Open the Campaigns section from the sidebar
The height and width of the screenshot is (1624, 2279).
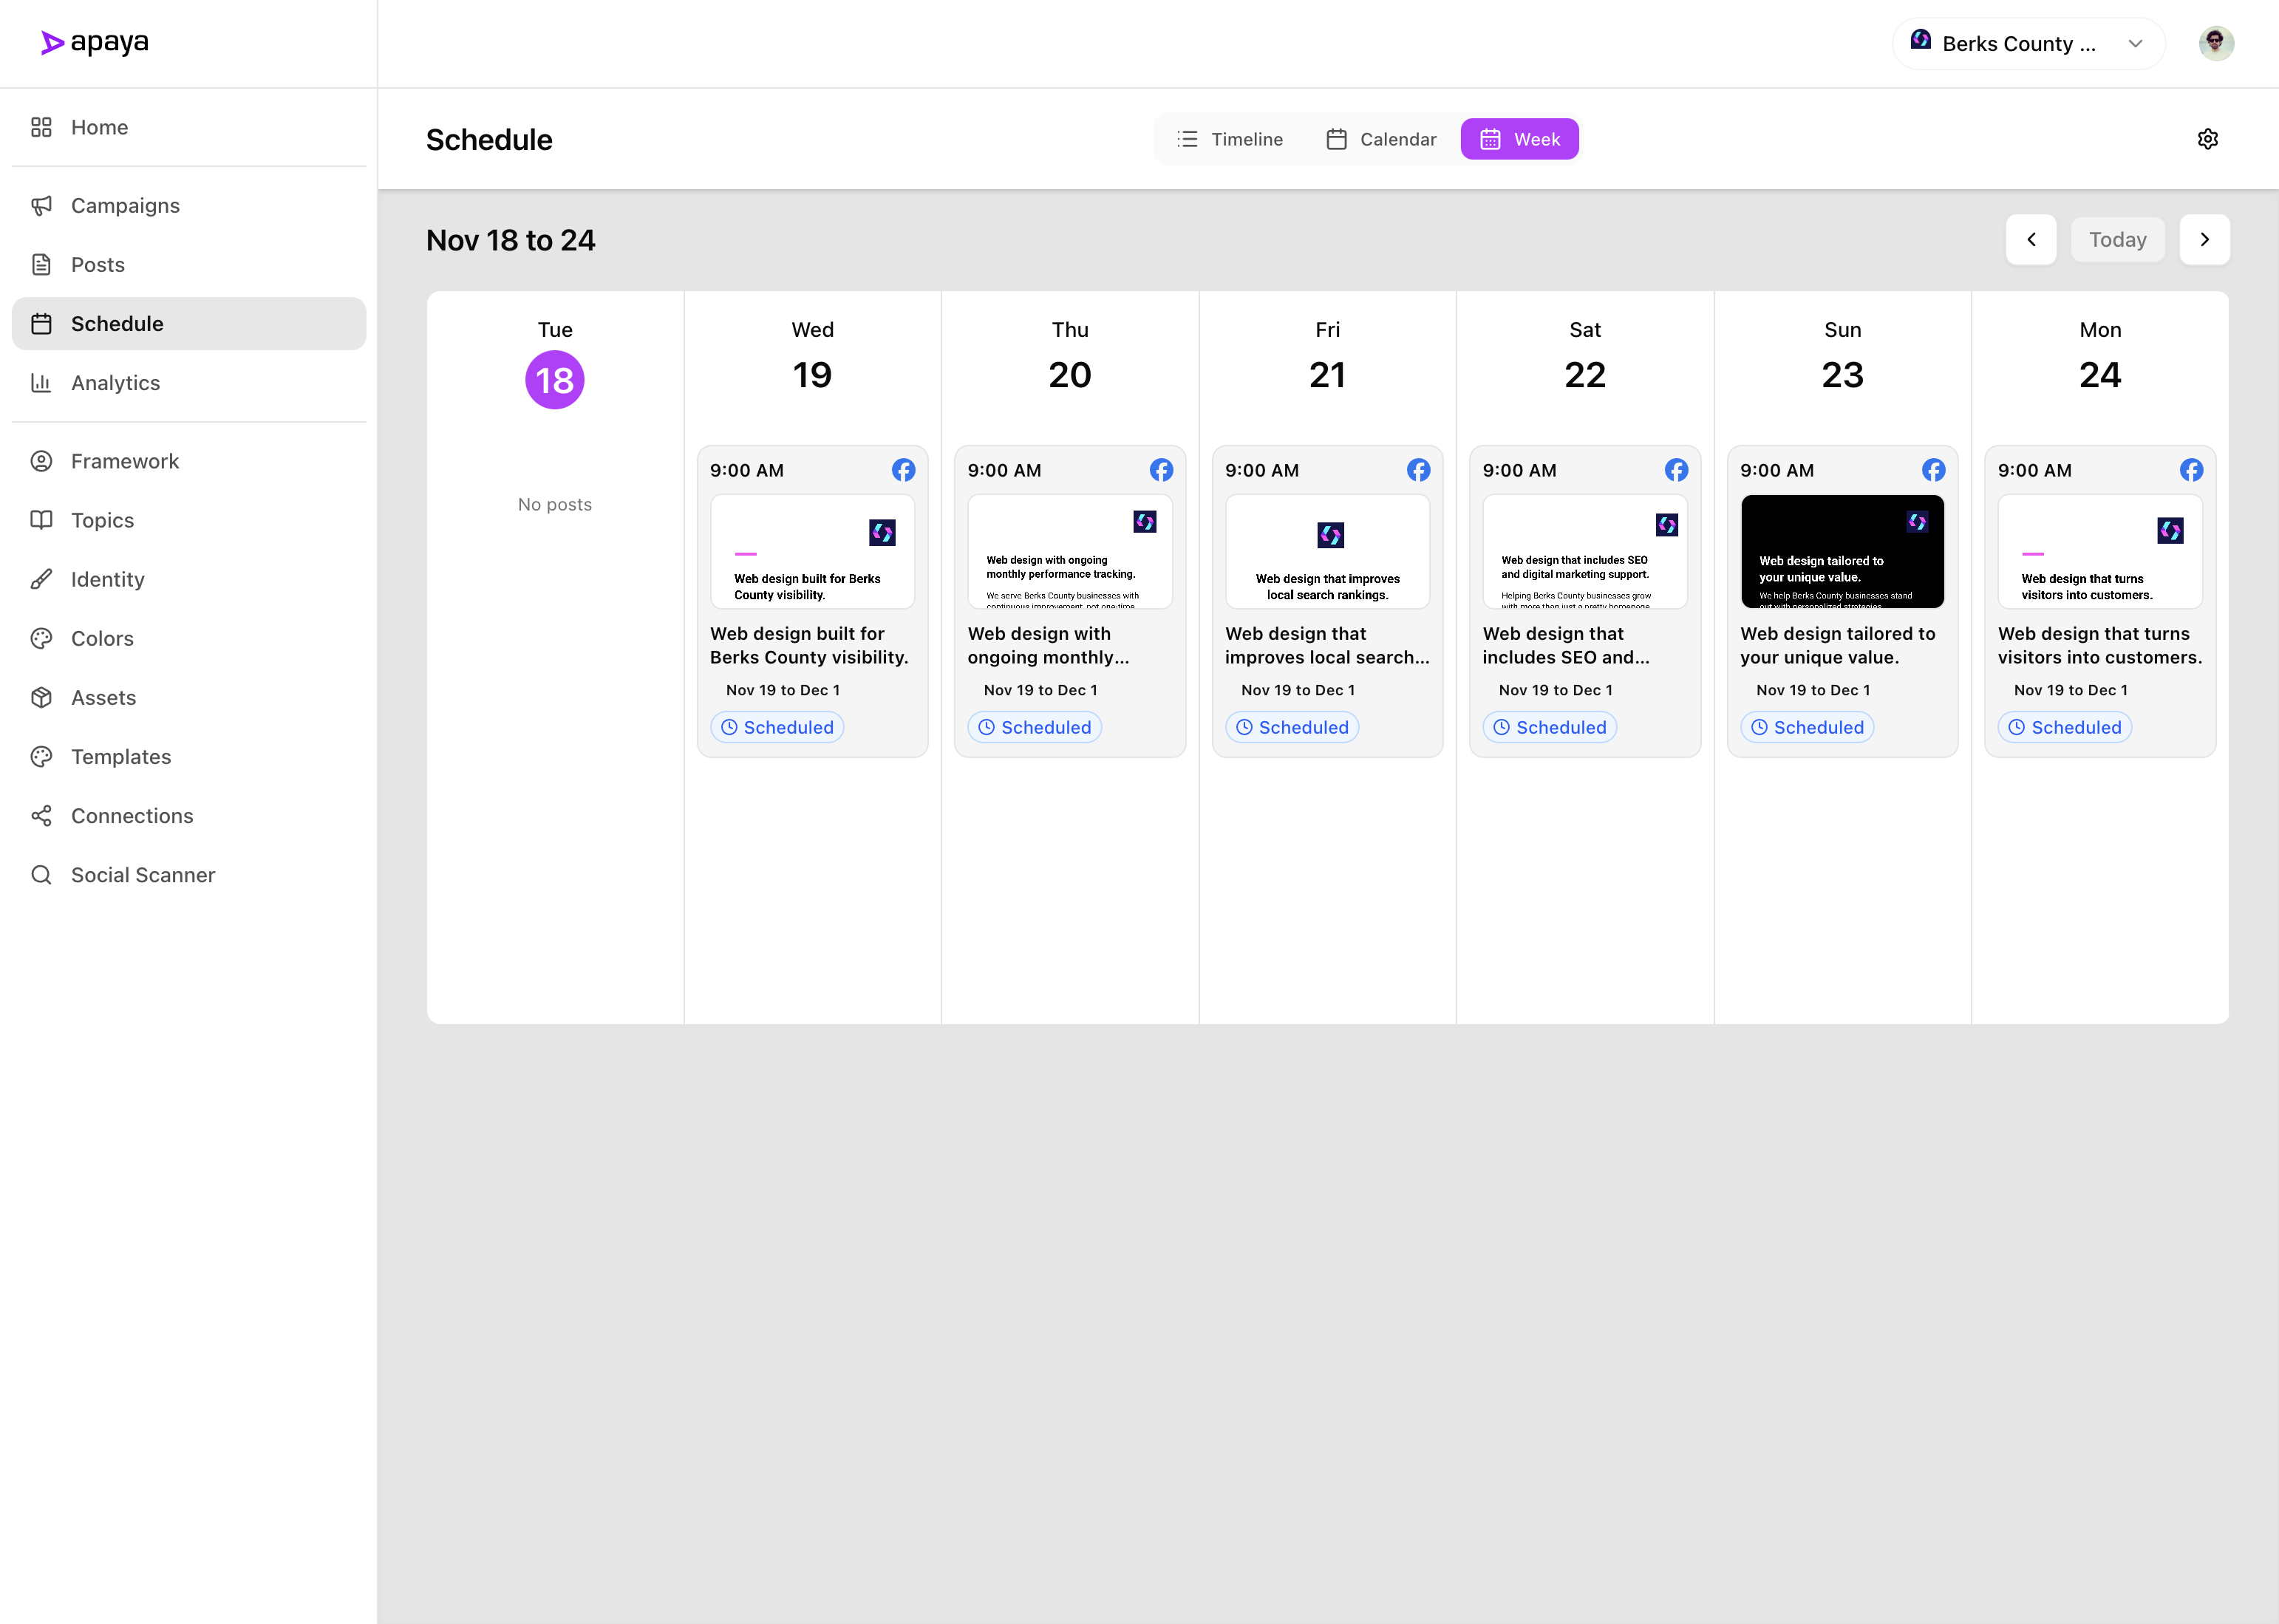point(126,205)
